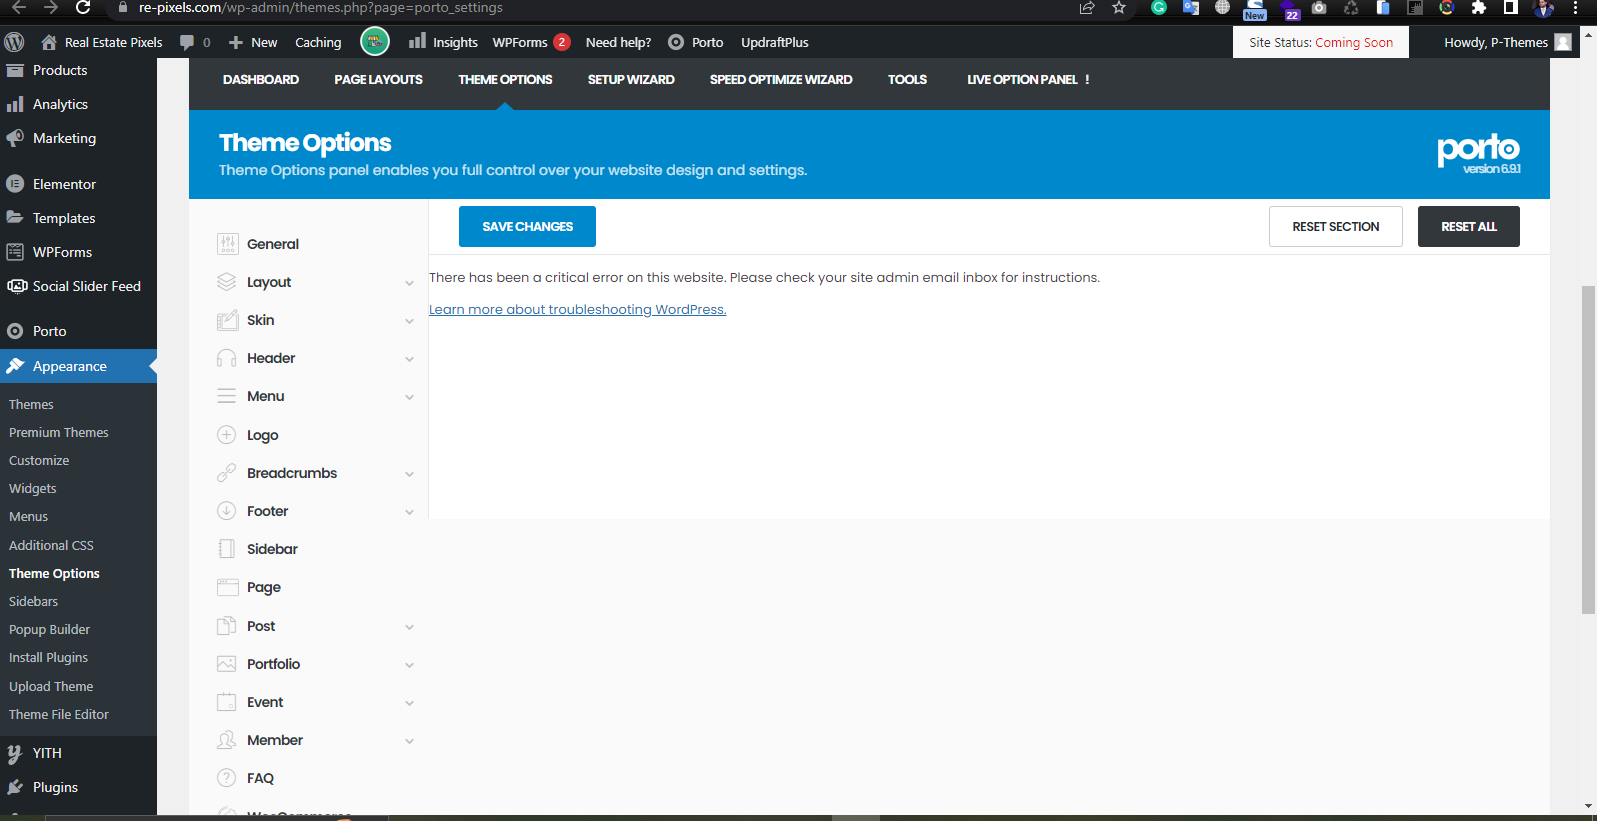
Task: Expand the Member section chevron
Action: (x=409, y=741)
